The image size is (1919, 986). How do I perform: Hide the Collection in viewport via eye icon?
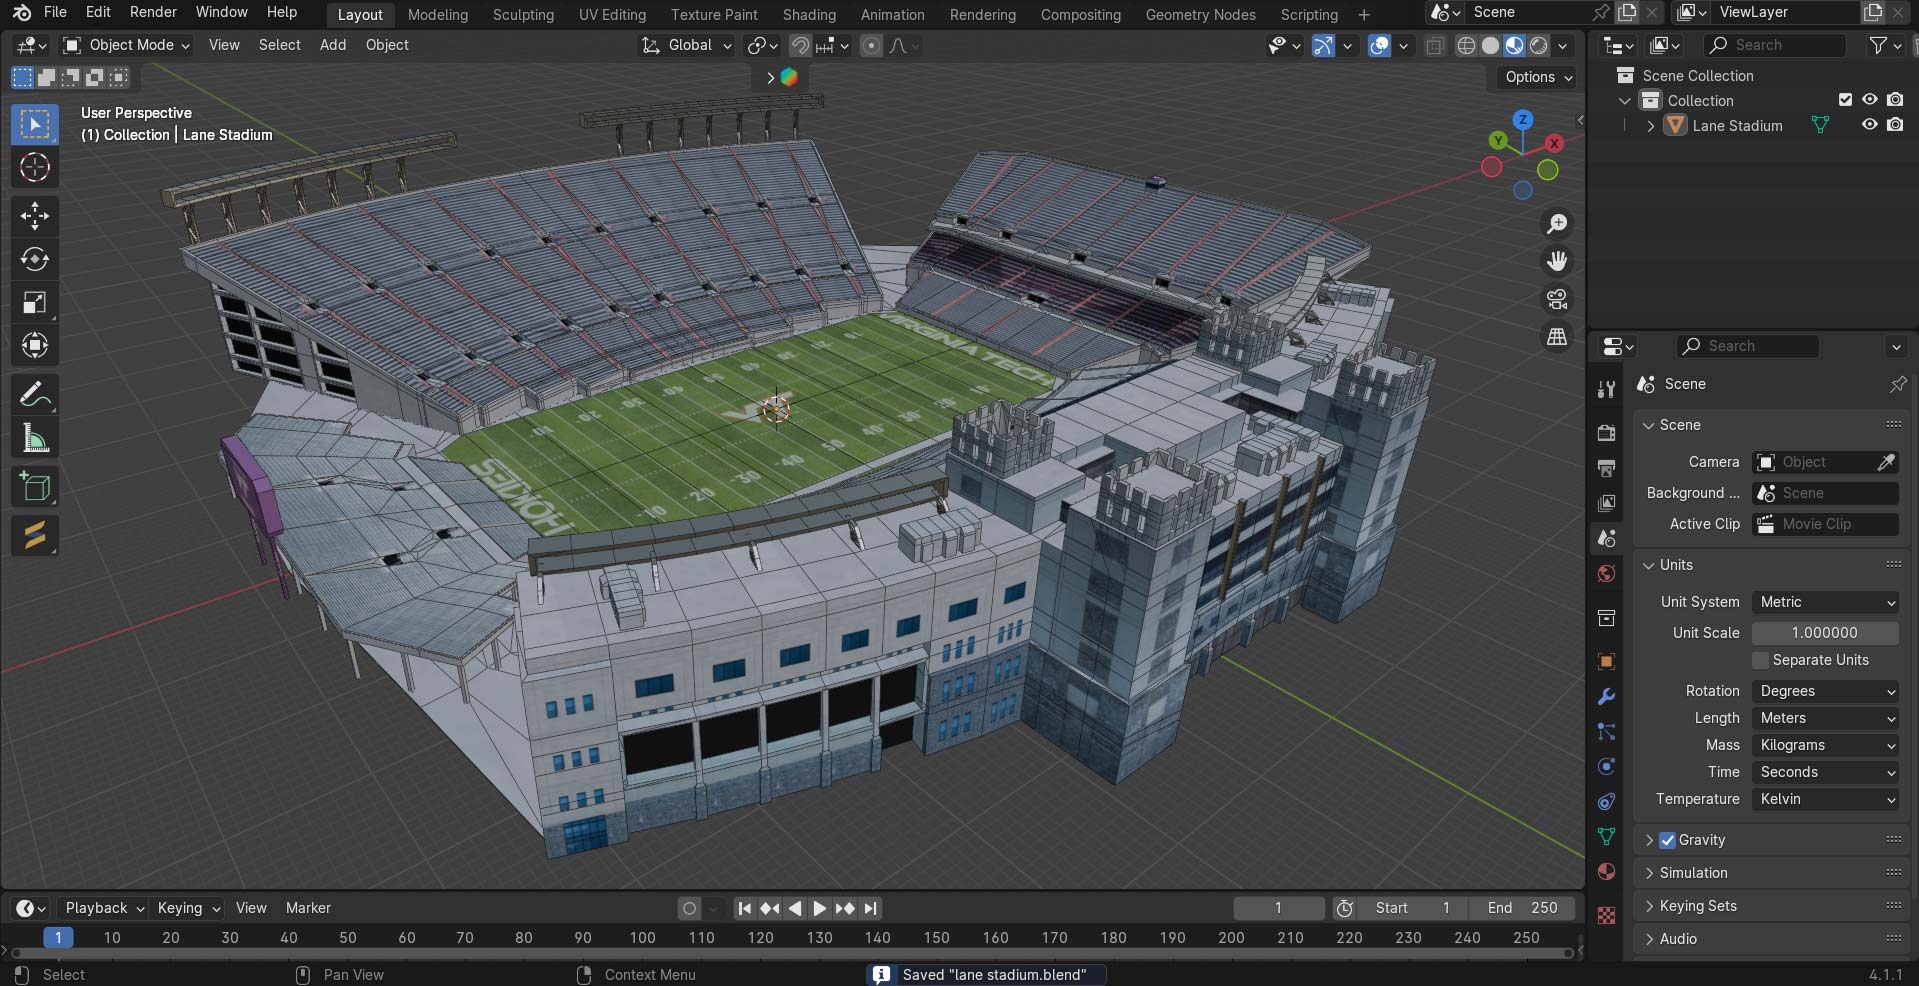[1869, 100]
